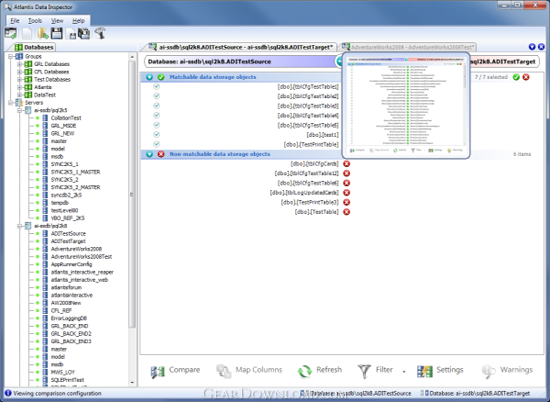Click the database connect icon with green check
Viewport: 550px width, 402px height.
pos(11,34)
